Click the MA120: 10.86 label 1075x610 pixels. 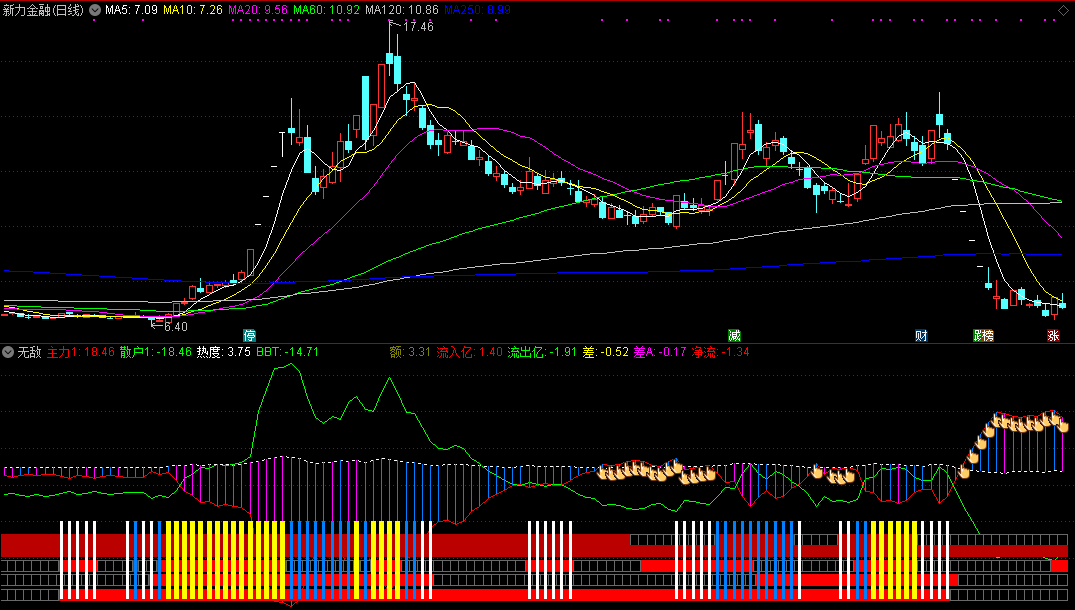coord(402,10)
